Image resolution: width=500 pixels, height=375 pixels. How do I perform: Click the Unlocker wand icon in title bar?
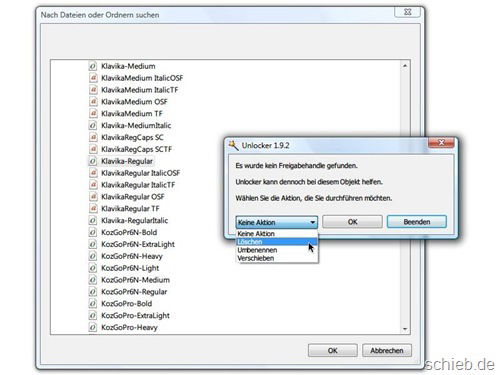tap(233, 145)
